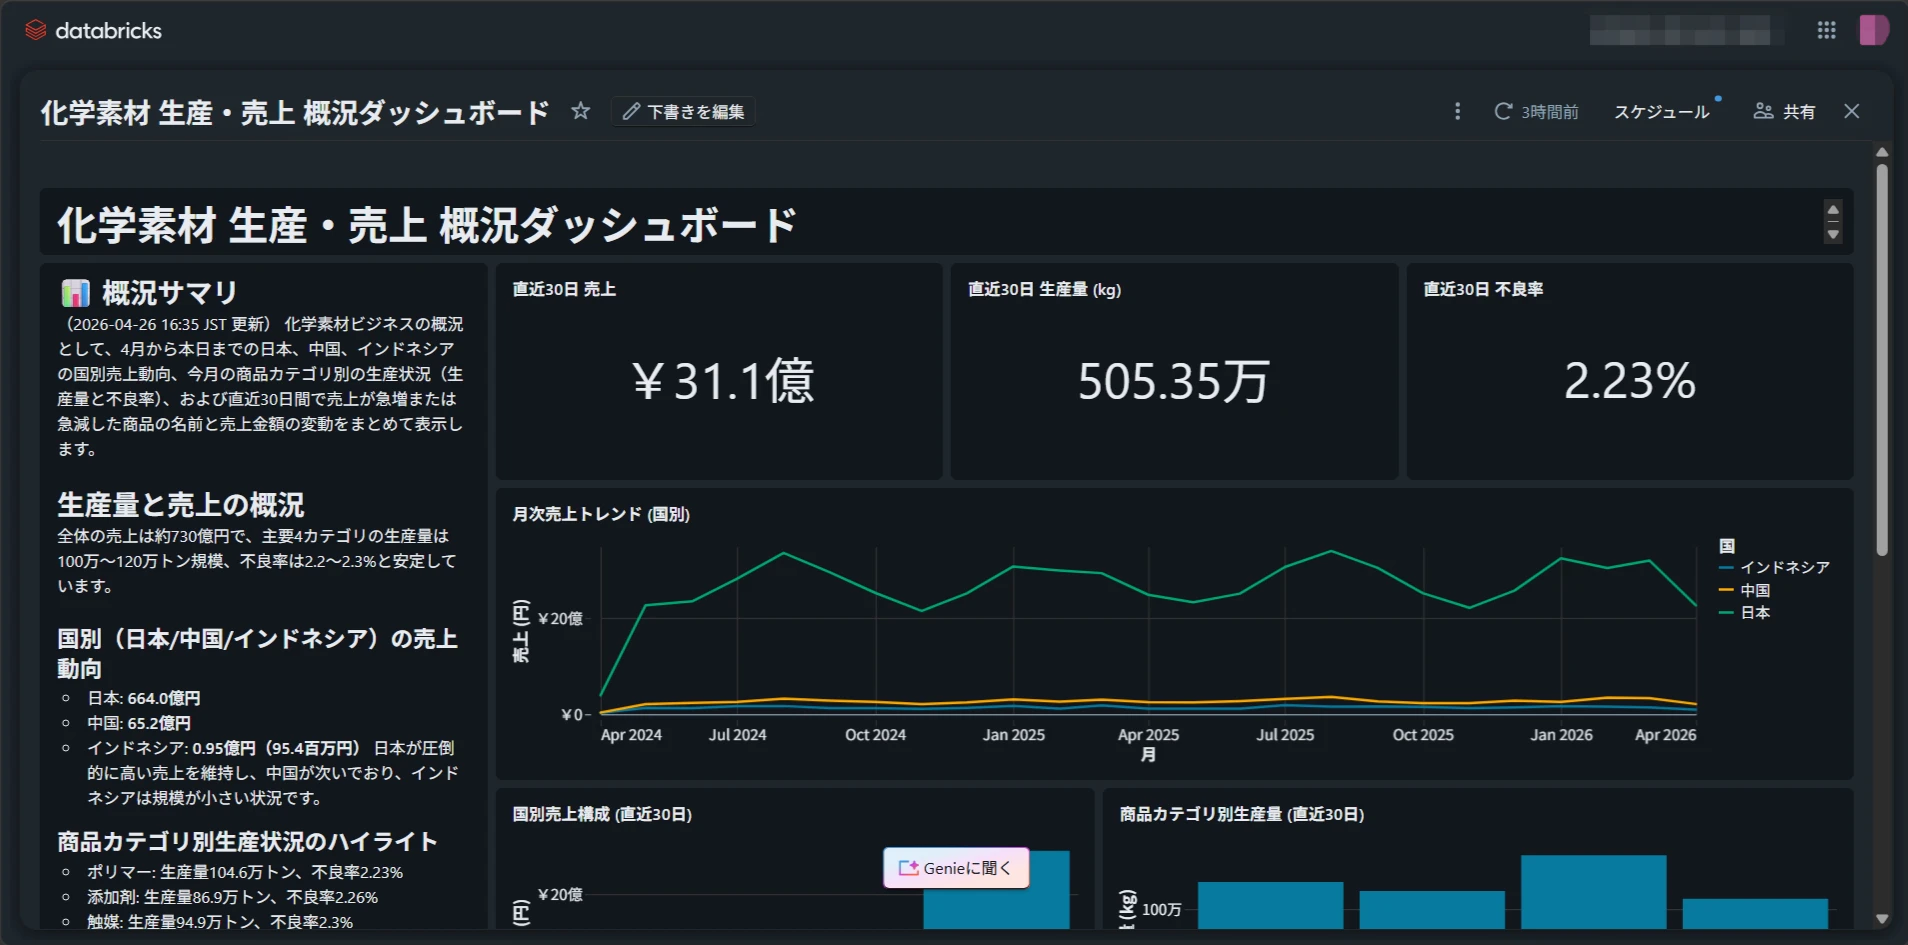Click the Genie icon in Genieに聞く
Image resolution: width=1908 pixels, height=945 pixels.
pyautogui.click(x=908, y=867)
